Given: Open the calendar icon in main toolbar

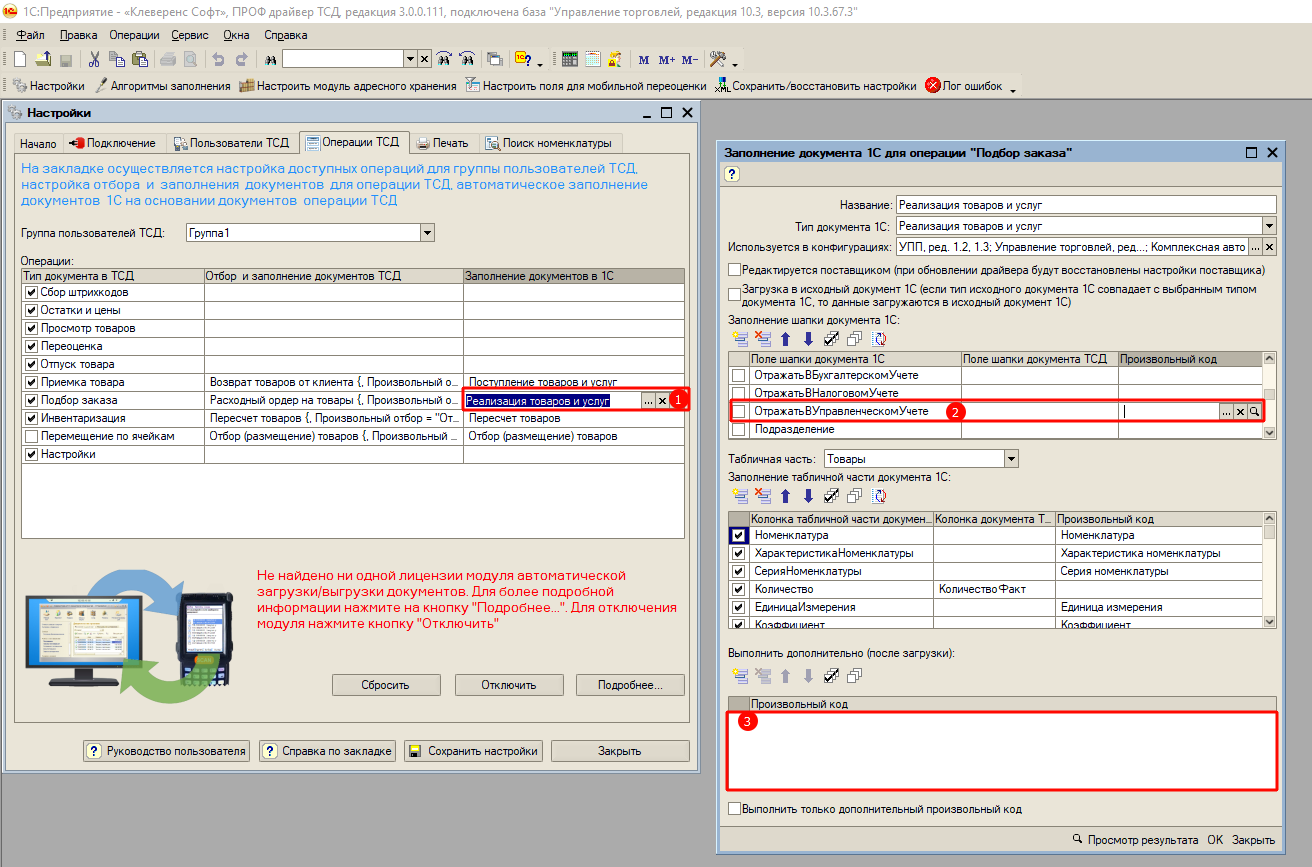Looking at the screenshot, I should click(592, 59).
